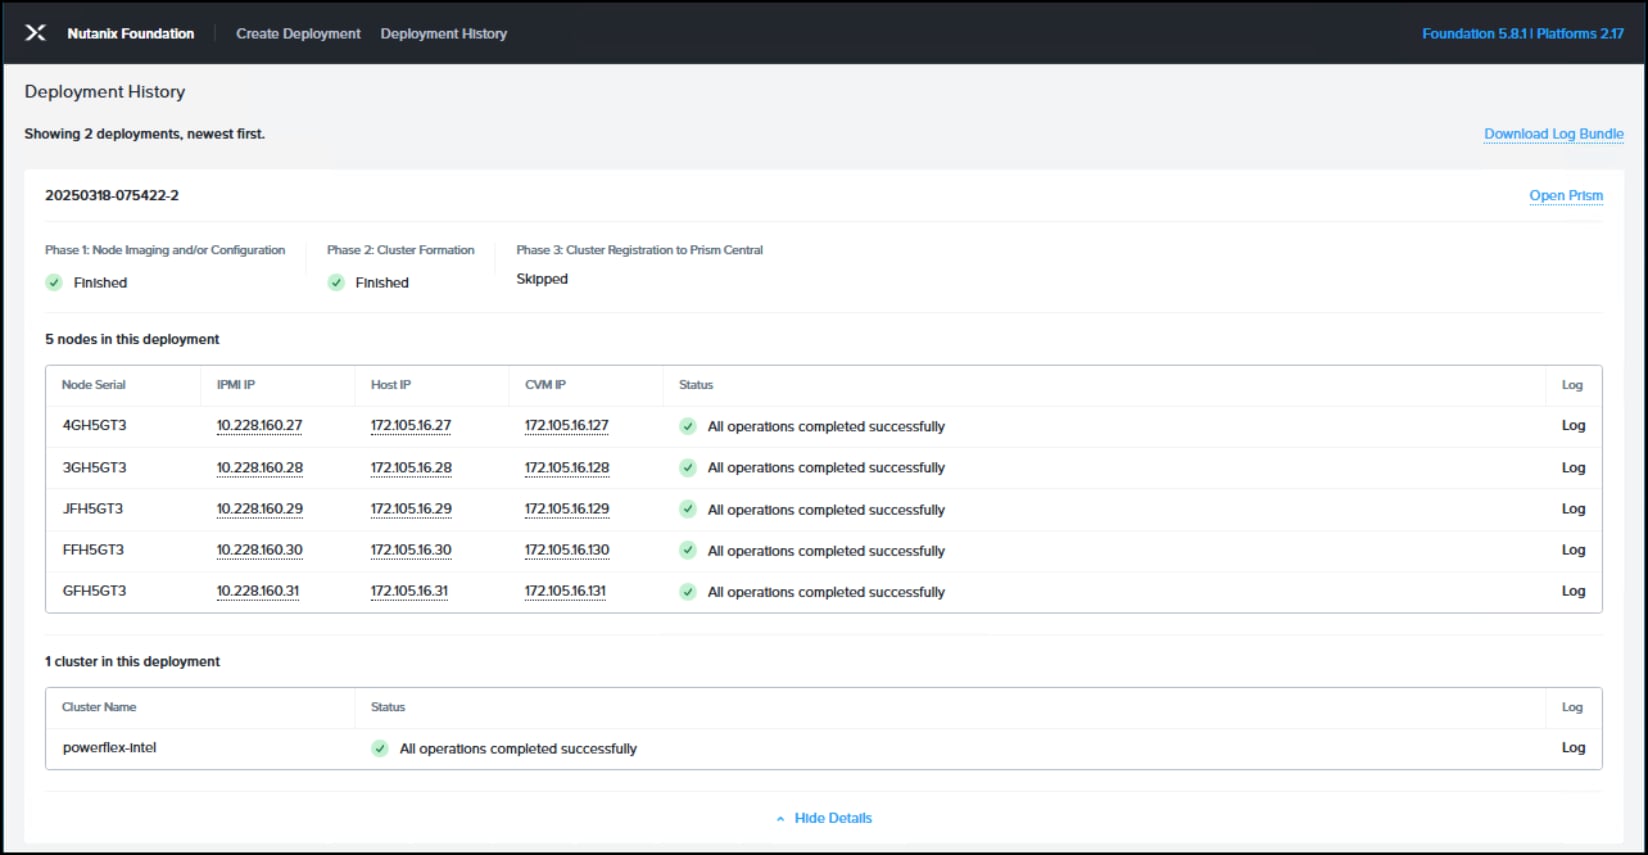This screenshot has height=855, width=1648.
Task: Download the Log Bundle
Action: [1554, 134]
